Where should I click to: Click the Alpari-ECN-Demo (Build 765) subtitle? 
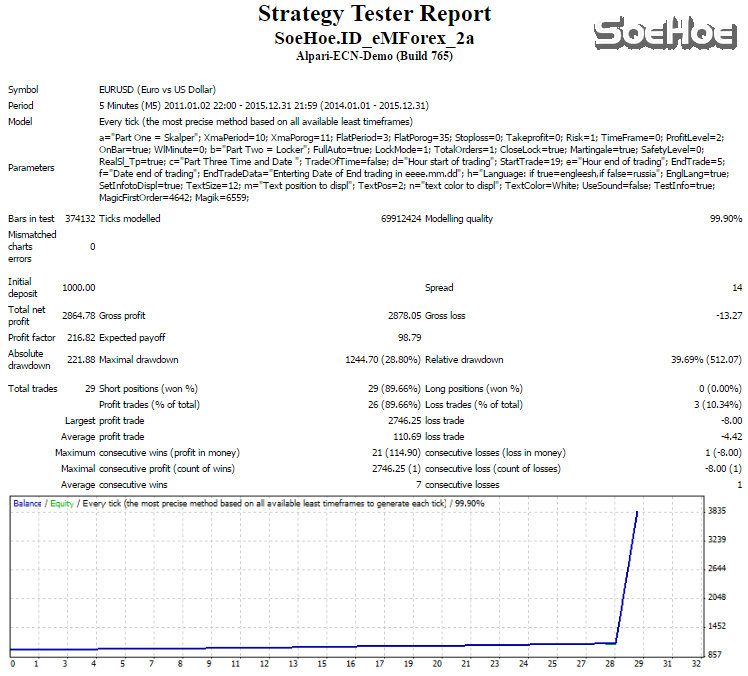click(x=374, y=56)
